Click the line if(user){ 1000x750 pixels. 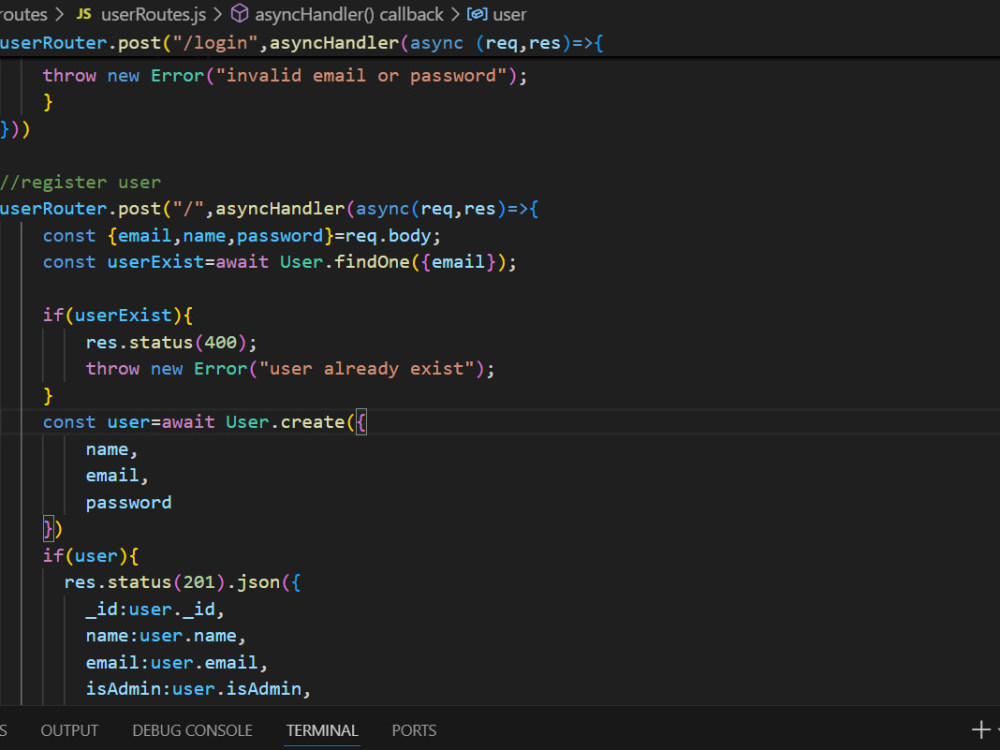[91, 555]
